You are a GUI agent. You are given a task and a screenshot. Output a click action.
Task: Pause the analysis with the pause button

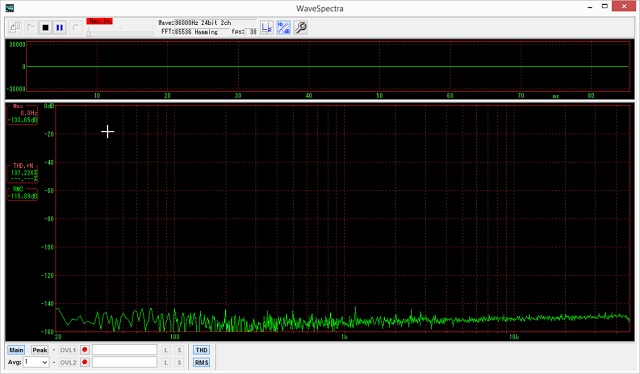60,28
